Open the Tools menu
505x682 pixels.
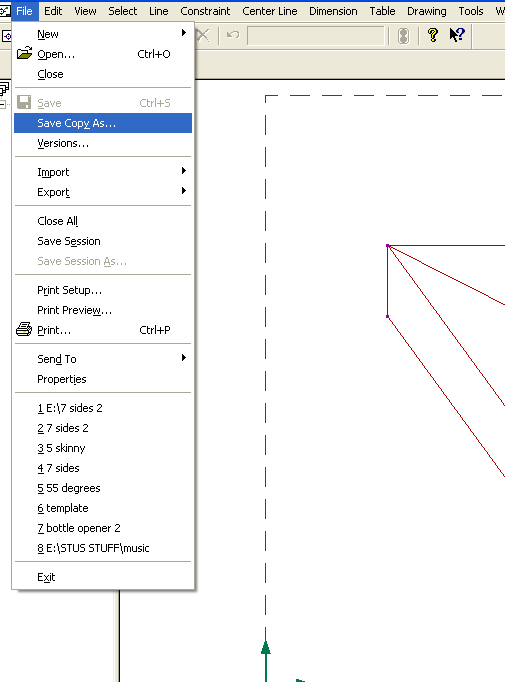coord(471,11)
